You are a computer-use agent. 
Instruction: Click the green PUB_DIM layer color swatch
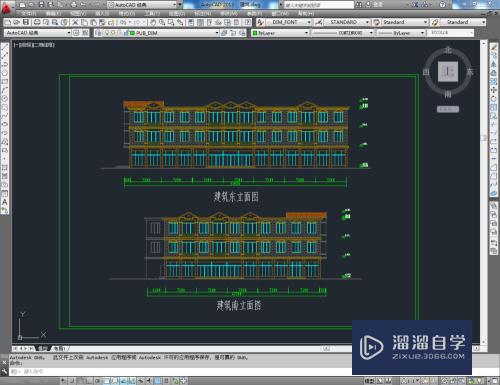132,33
